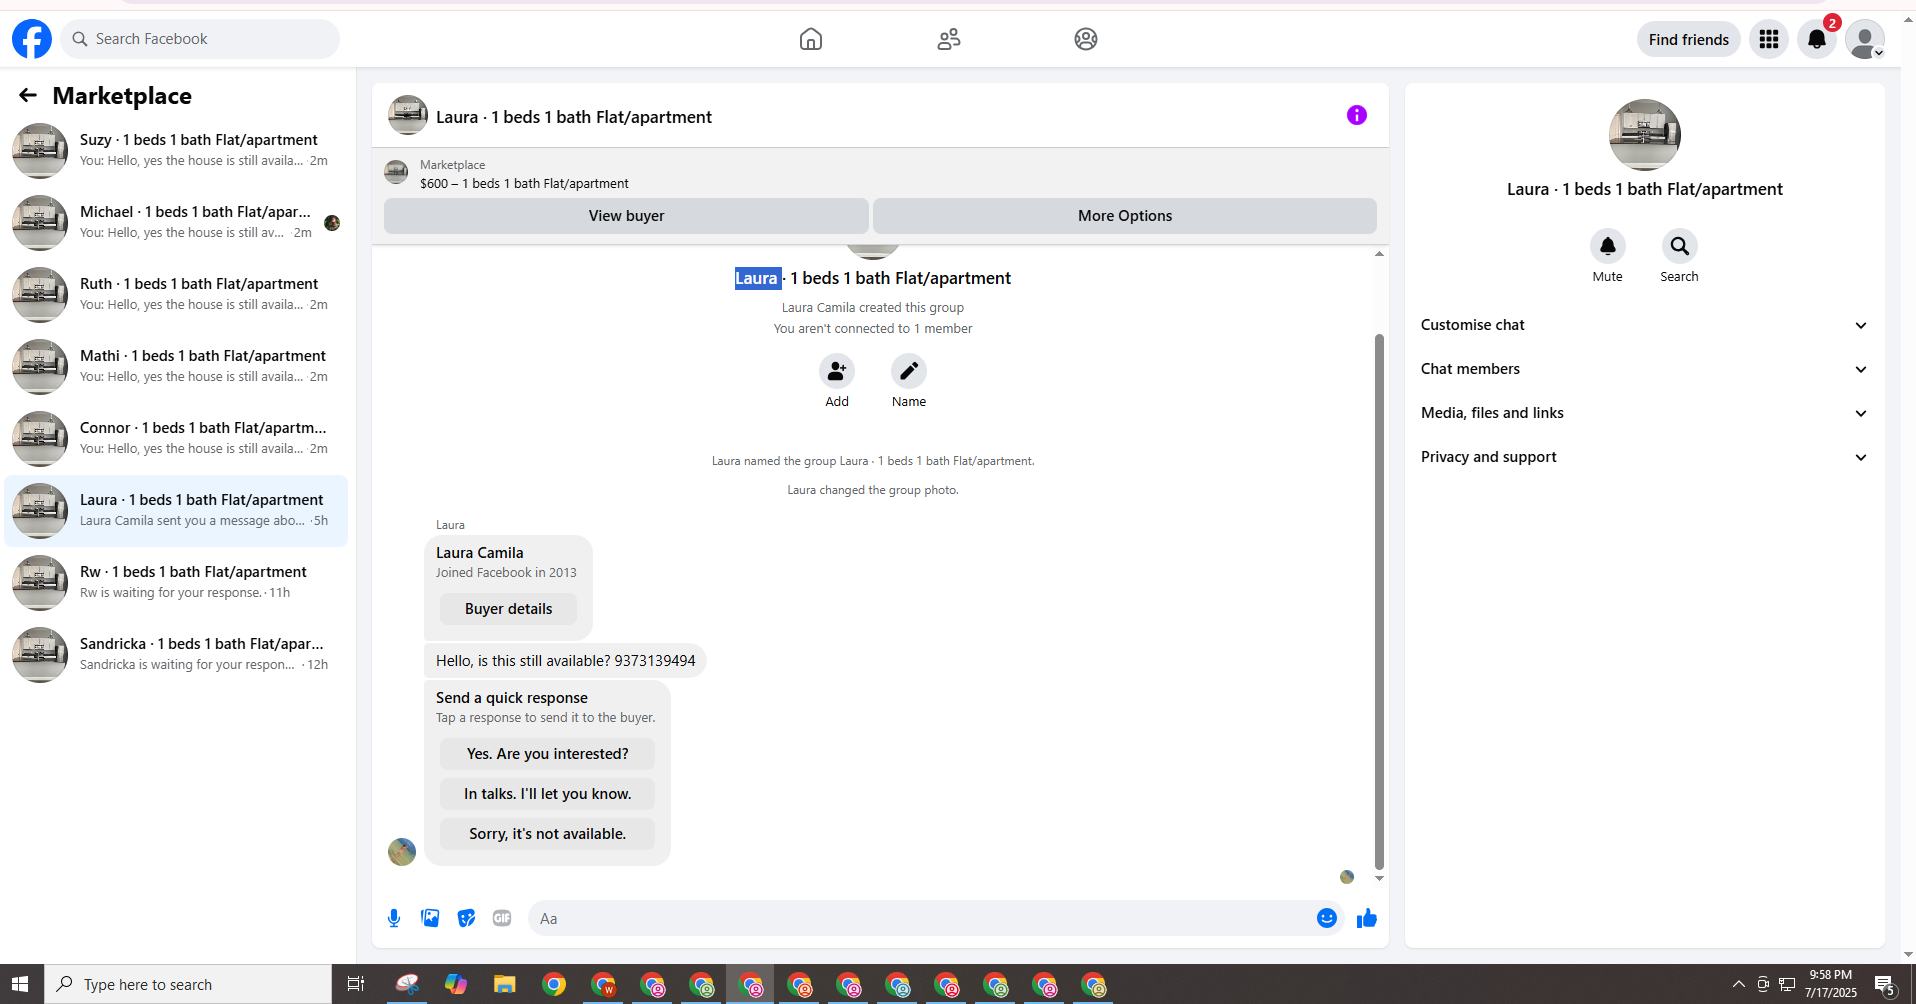Choose a GIF

tap(502, 918)
